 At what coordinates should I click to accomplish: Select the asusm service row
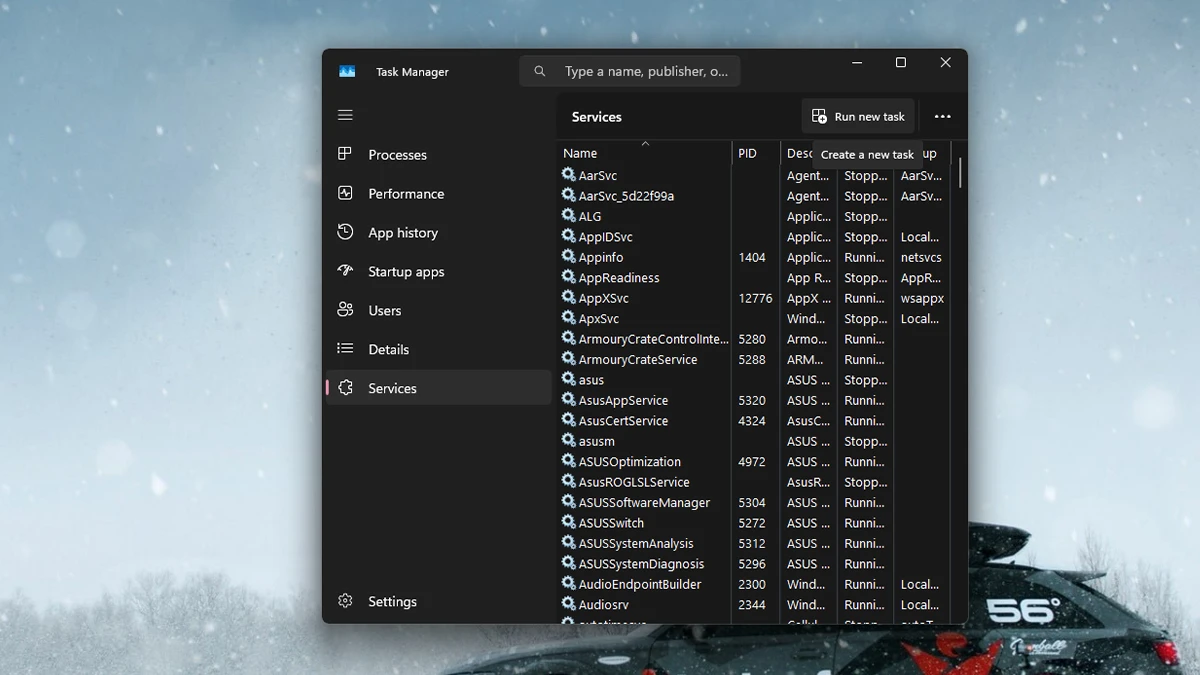pyautogui.click(x=754, y=441)
